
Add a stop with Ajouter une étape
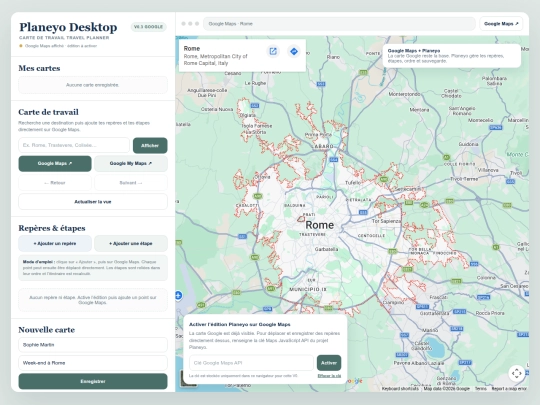click(131, 243)
